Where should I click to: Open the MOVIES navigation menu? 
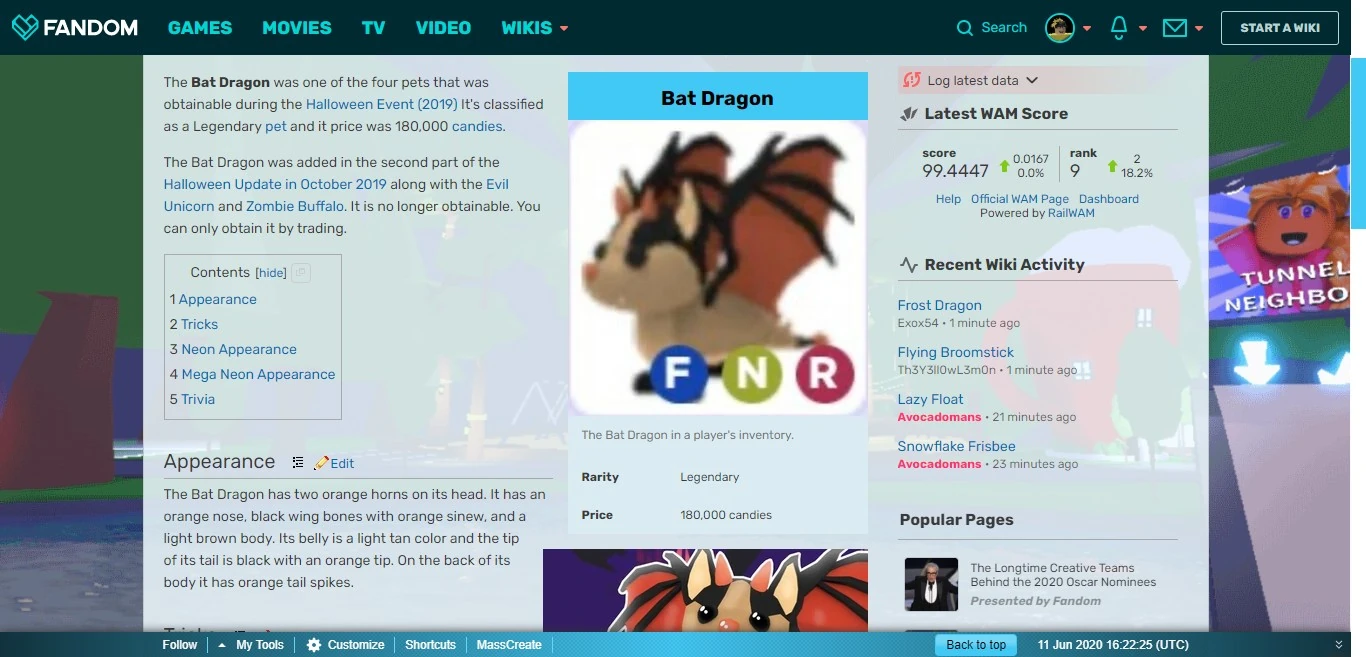coord(296,28)
